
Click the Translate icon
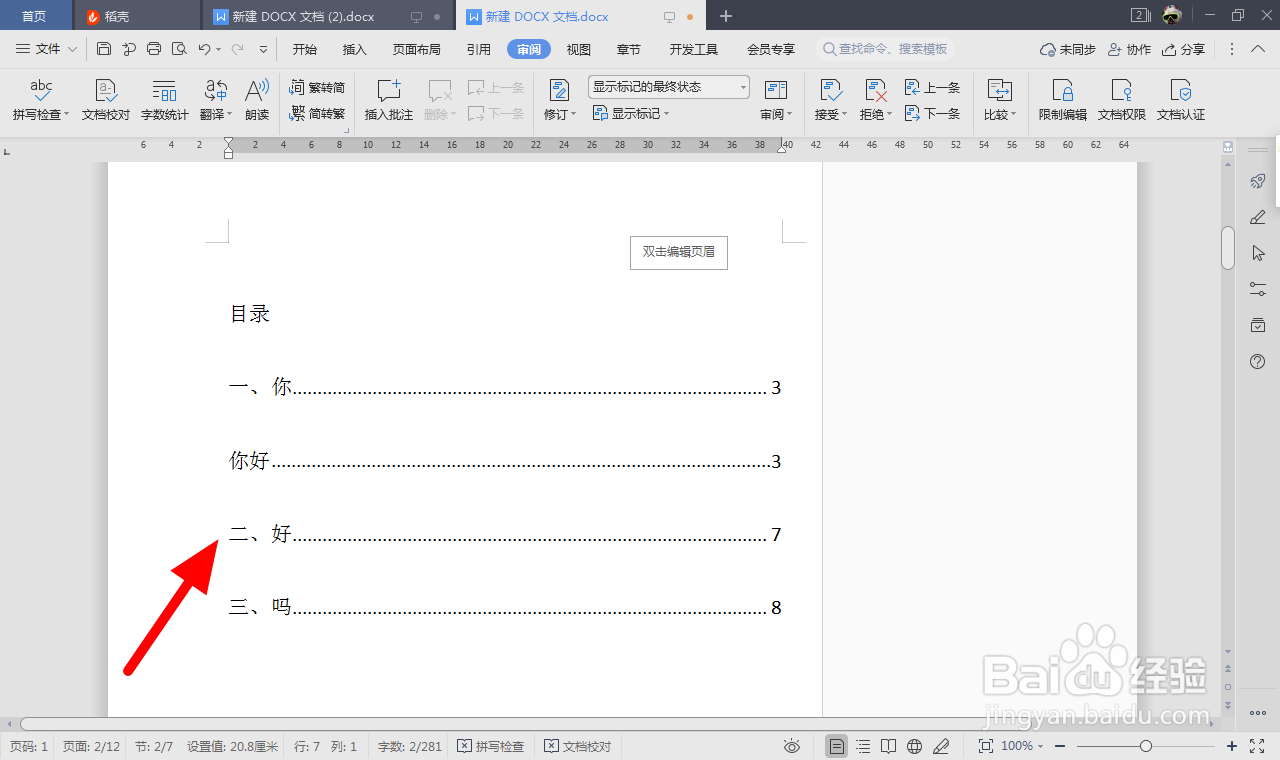point(215,91)
